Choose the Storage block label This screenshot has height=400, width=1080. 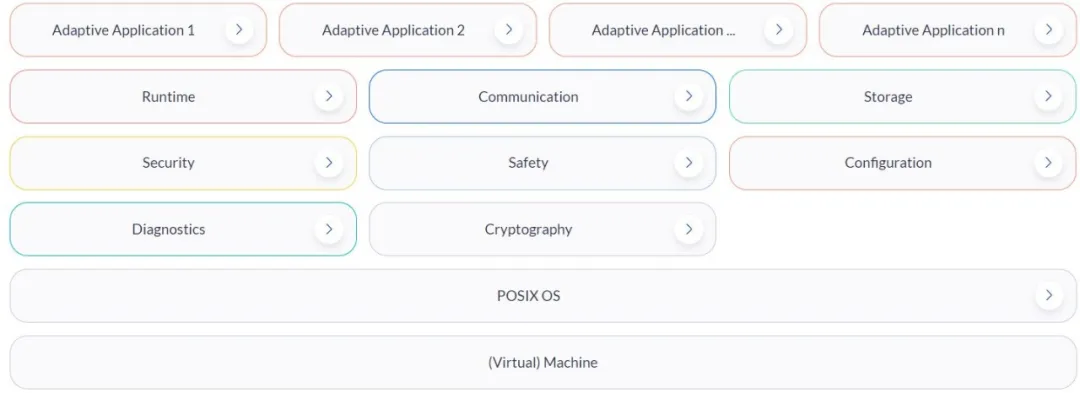click(x=888, y=96)
